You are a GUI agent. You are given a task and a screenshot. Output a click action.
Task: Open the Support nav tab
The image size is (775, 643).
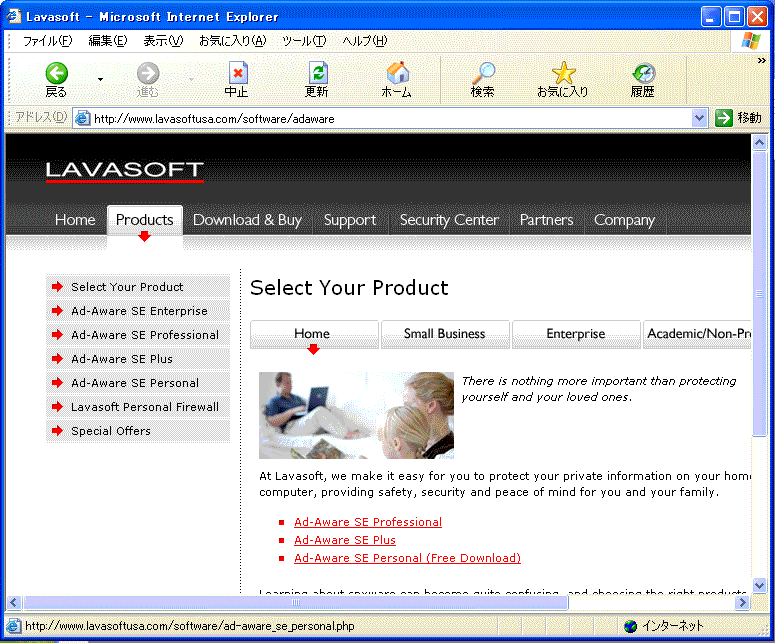[x=350, y=219]
